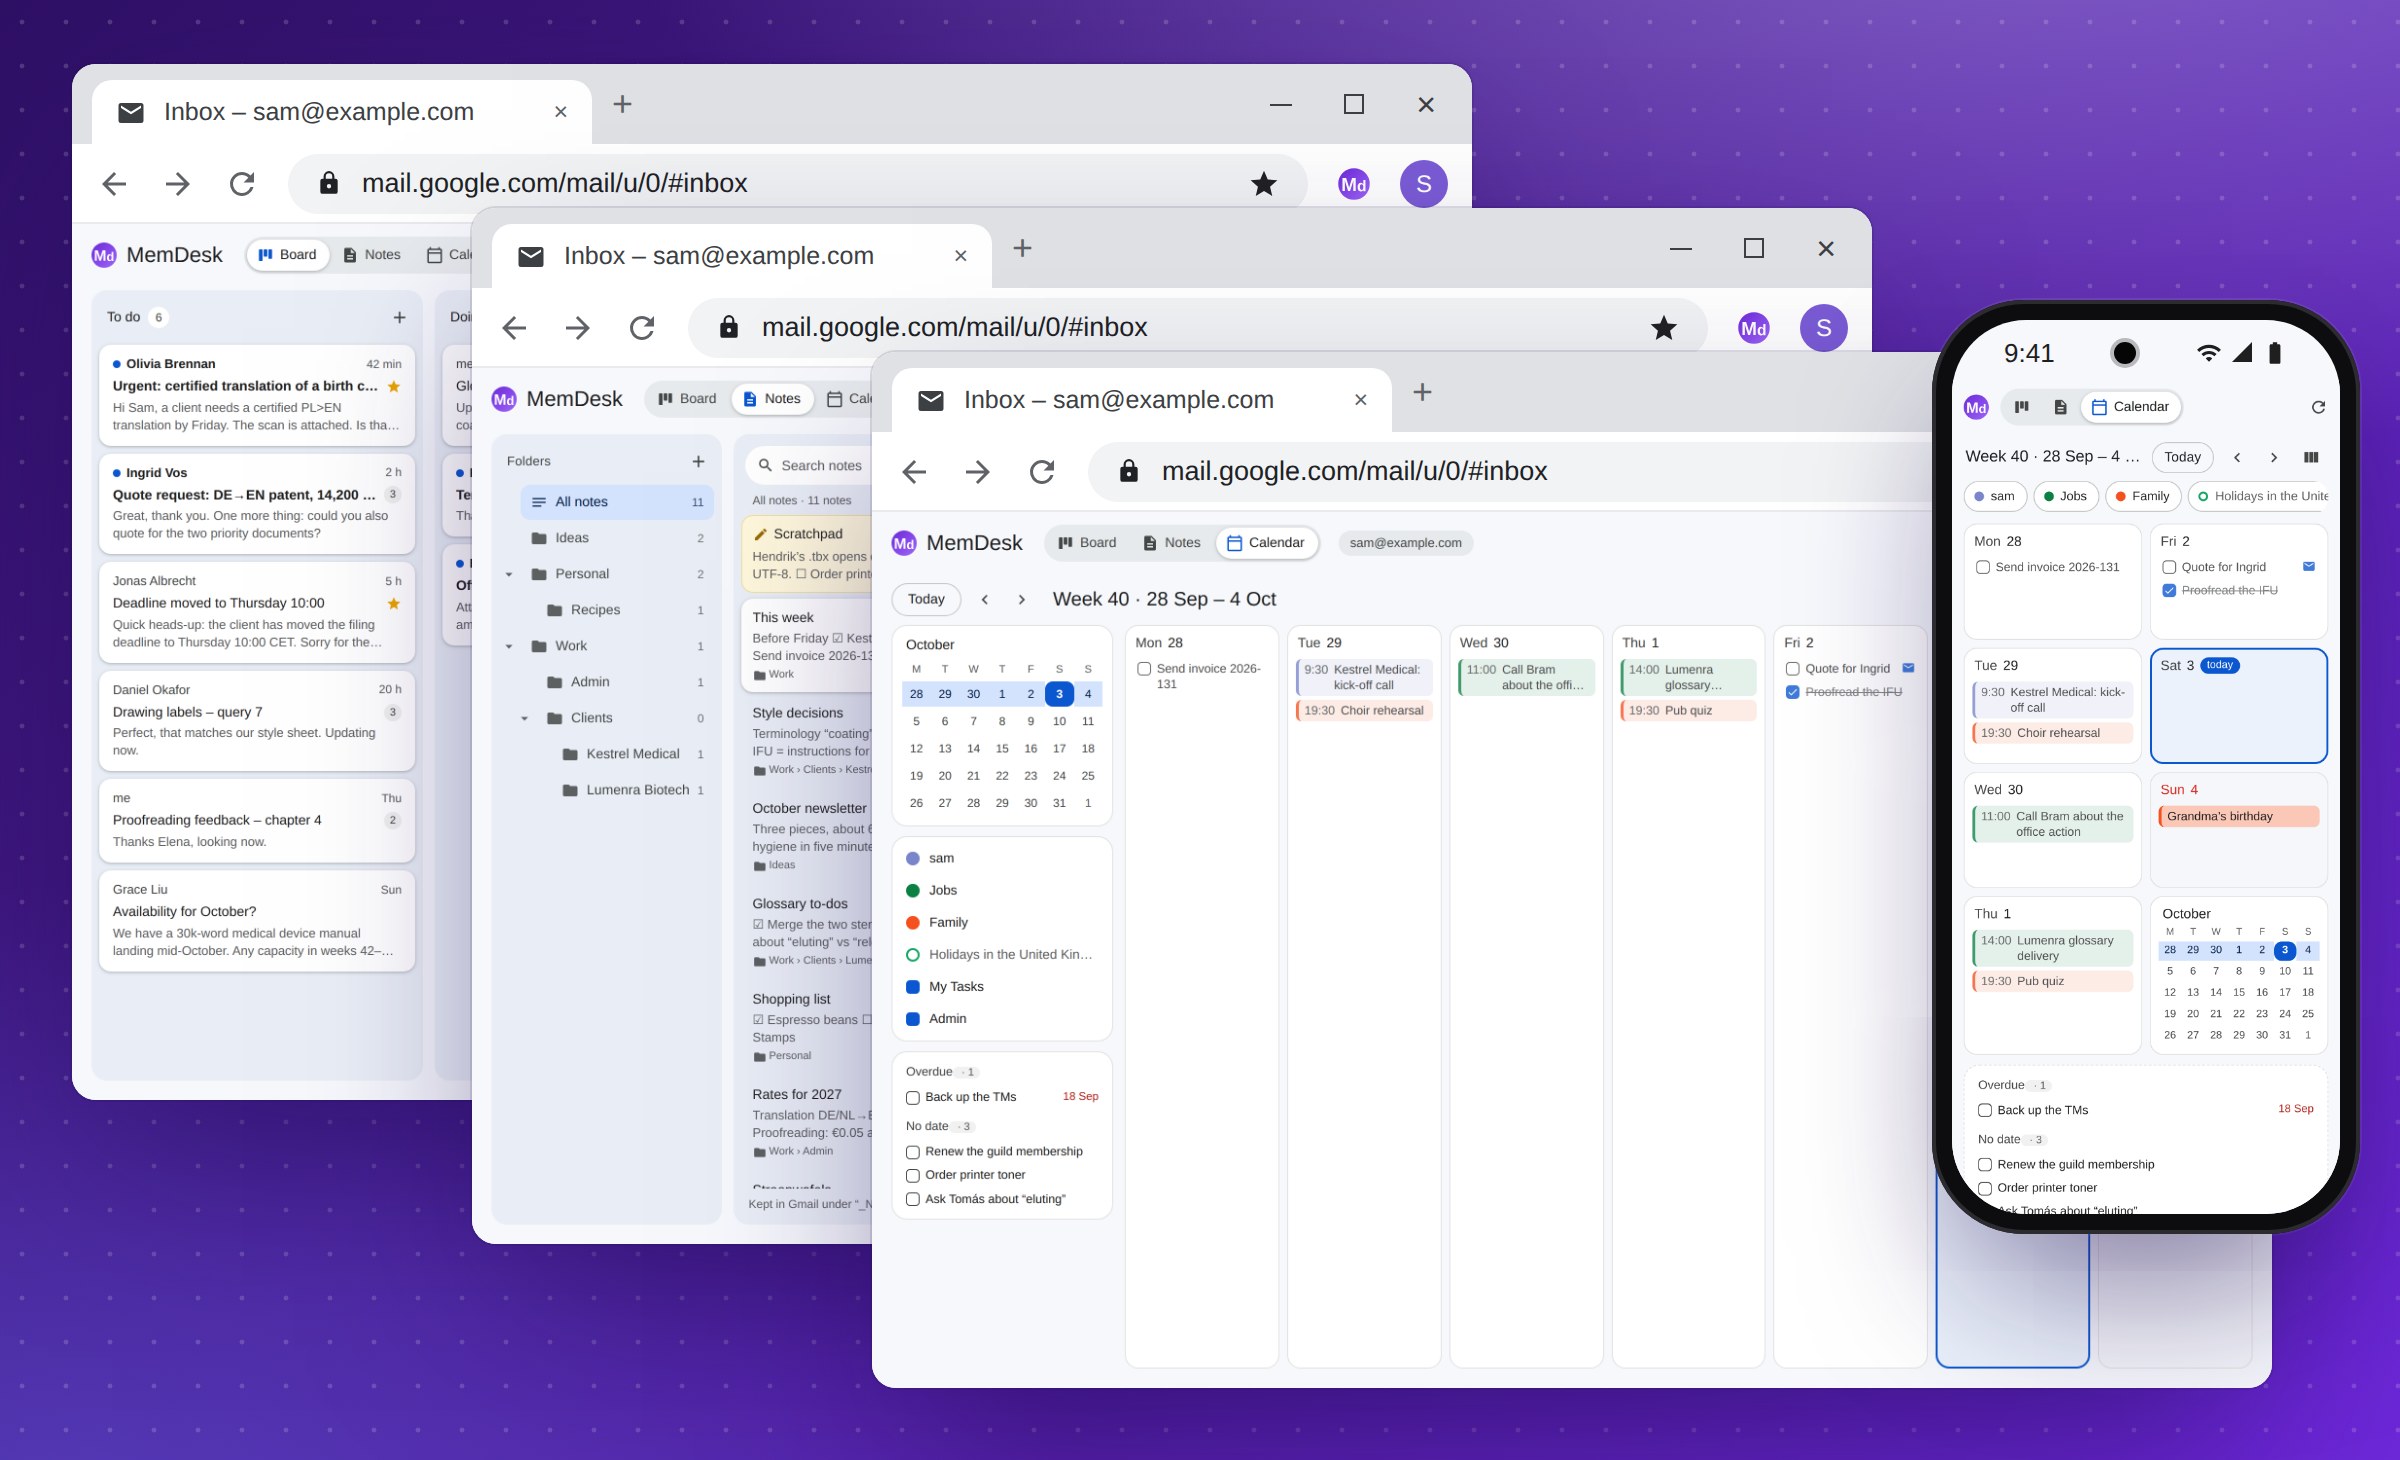2400x1460 pixels.
Task: Toggle the Jobs calendar chip on phone
Action: tap(2064, 496)
